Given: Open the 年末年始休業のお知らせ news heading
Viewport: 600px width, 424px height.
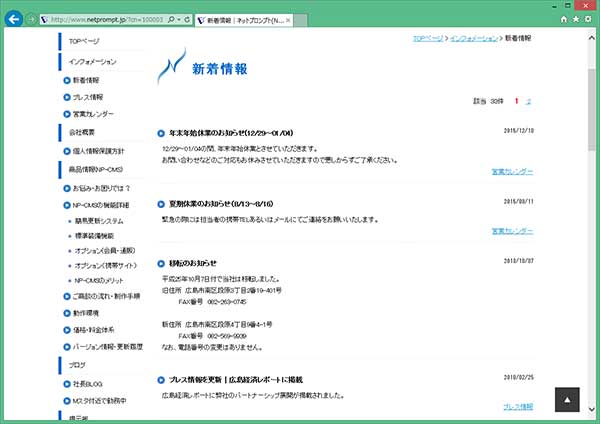Looking at the screenshot, I should coord(231,133).
